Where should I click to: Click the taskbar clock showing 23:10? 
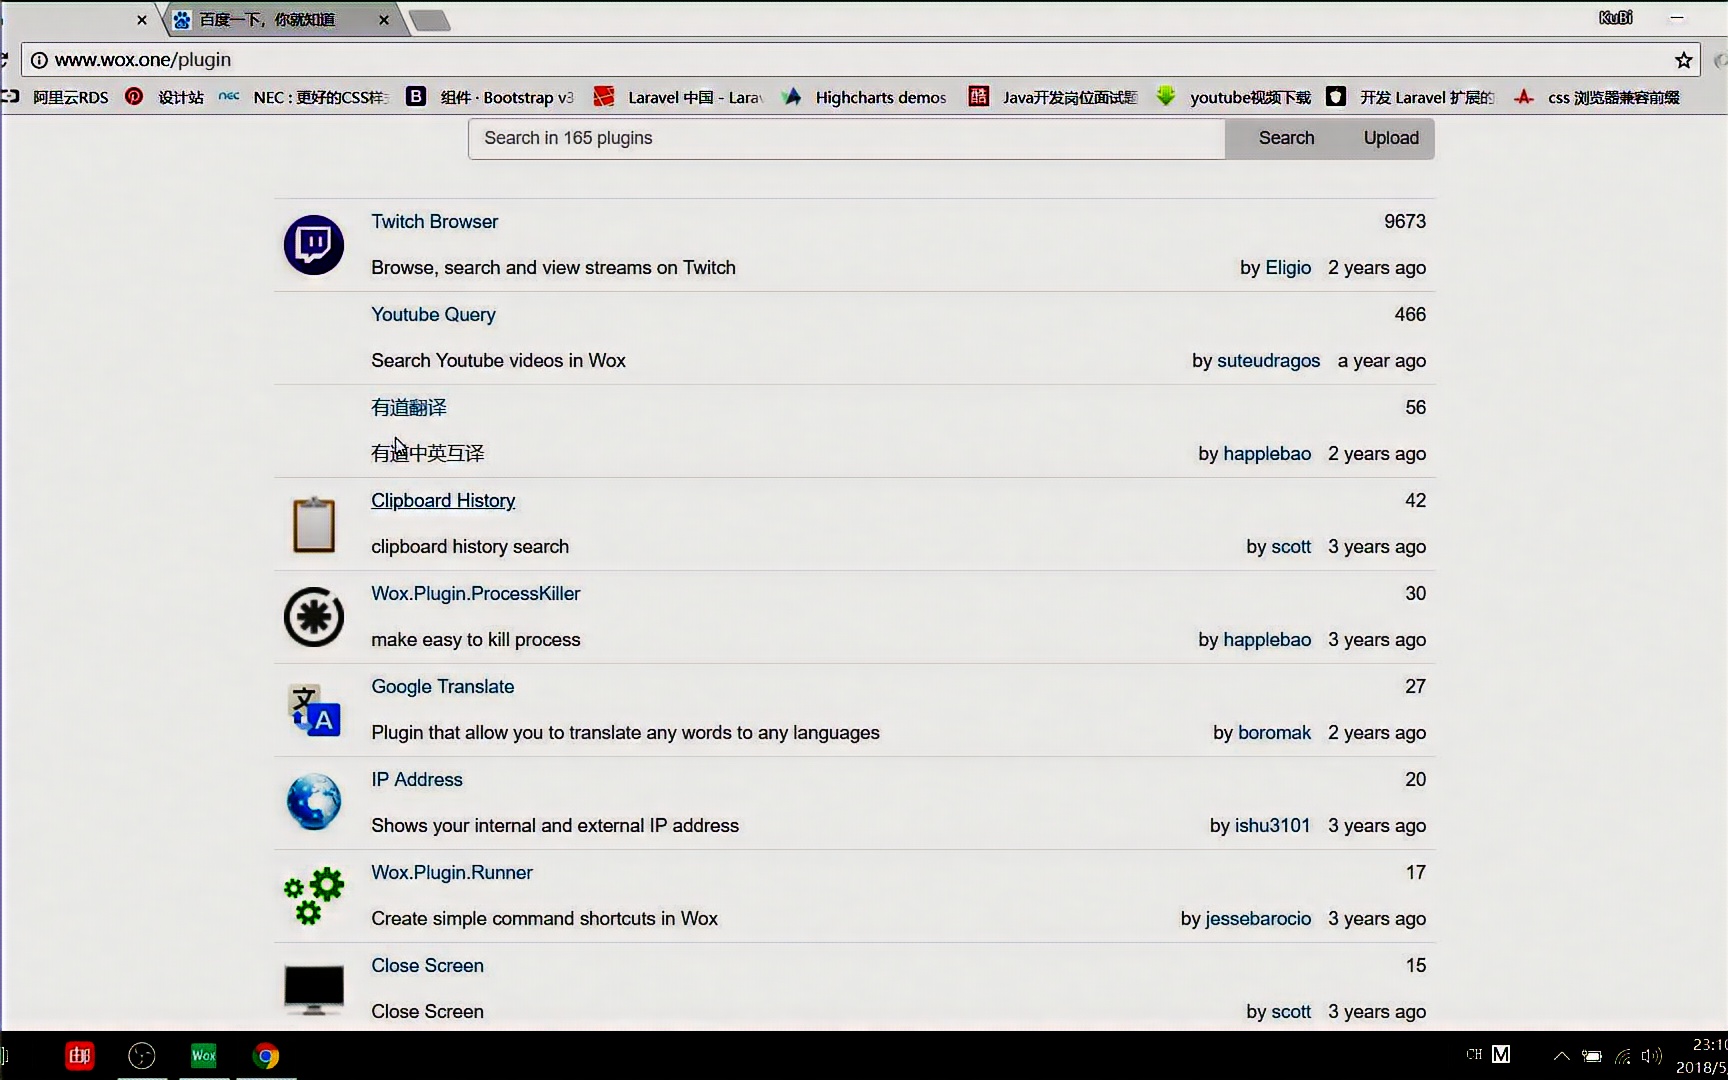click(x=1709, y=1045)
